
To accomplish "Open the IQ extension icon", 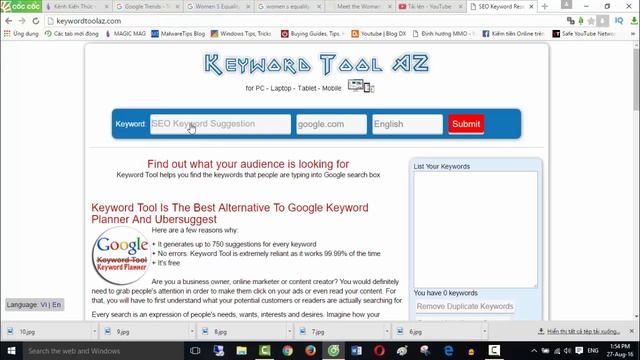I will [619, 21].
